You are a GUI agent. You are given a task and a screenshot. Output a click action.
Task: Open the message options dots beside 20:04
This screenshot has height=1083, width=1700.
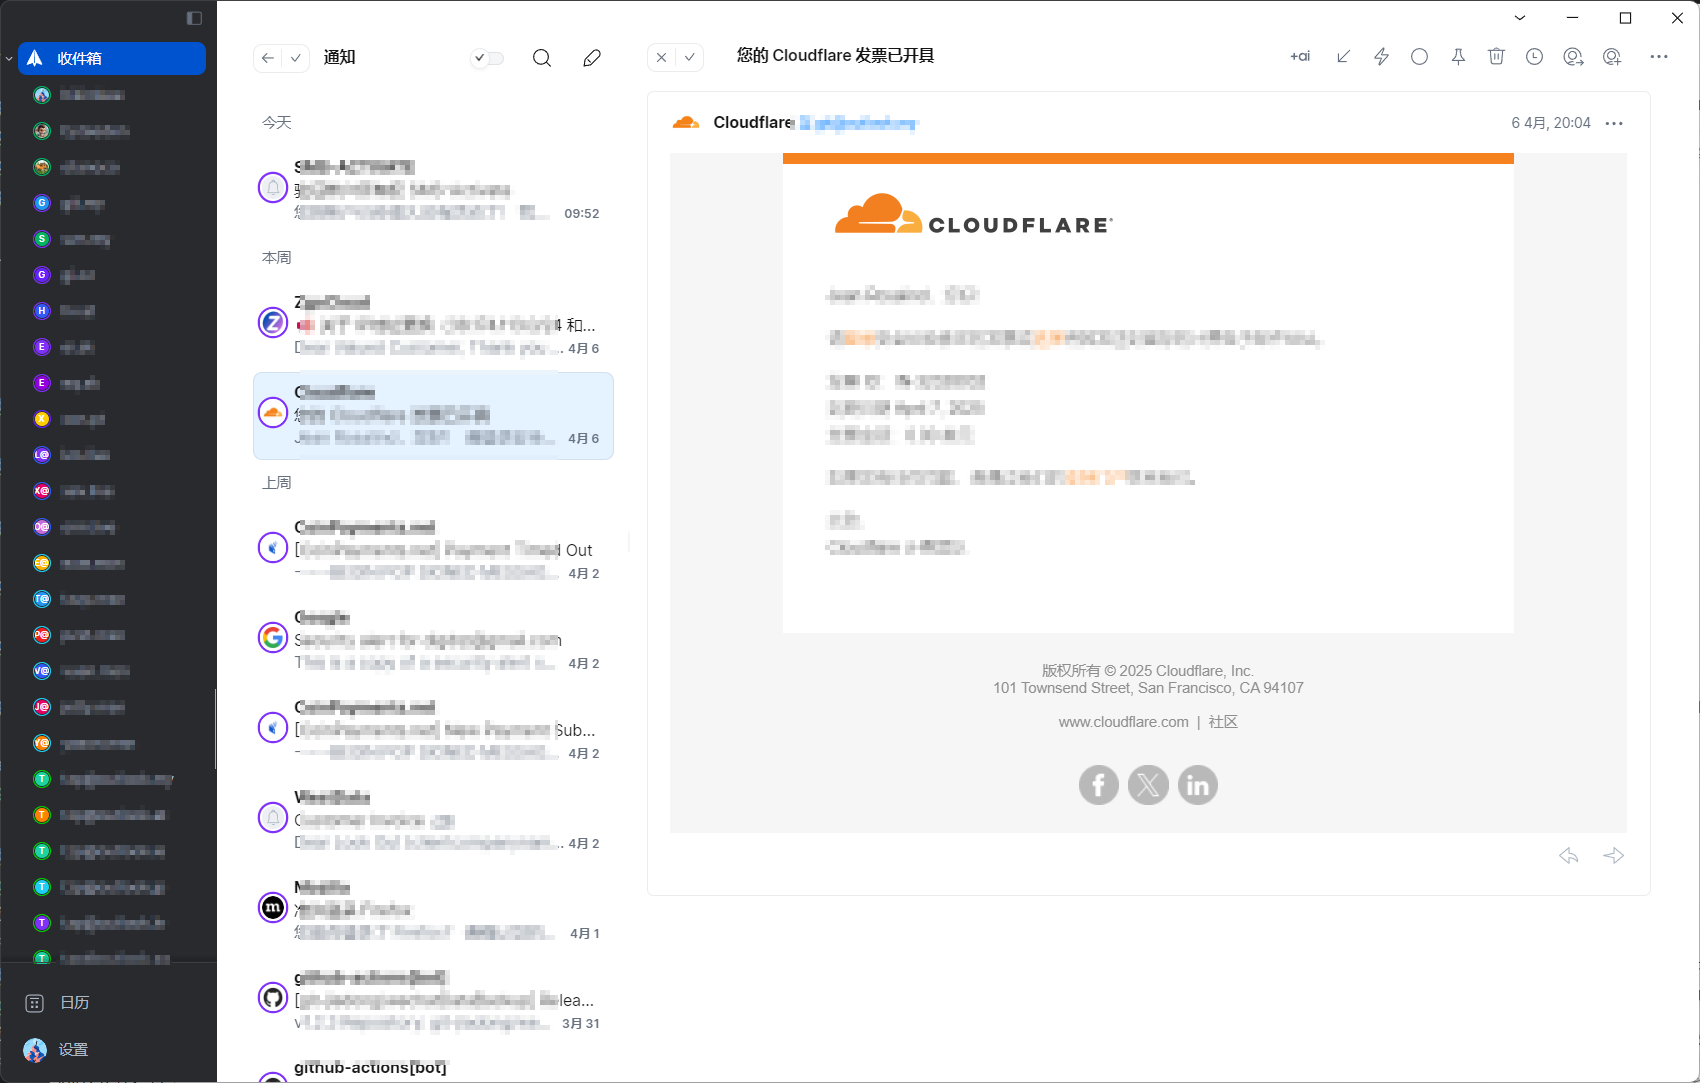pyautogui.click(x=1614, y=123)
